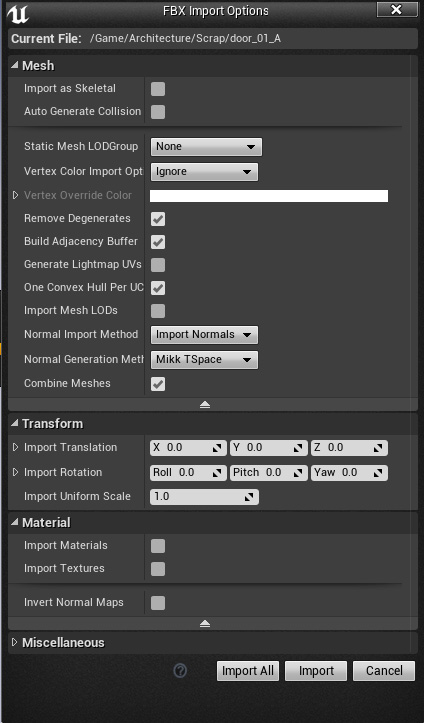Click the Import All button
This screenshot has height=723, width=424.
coord(248,671)
